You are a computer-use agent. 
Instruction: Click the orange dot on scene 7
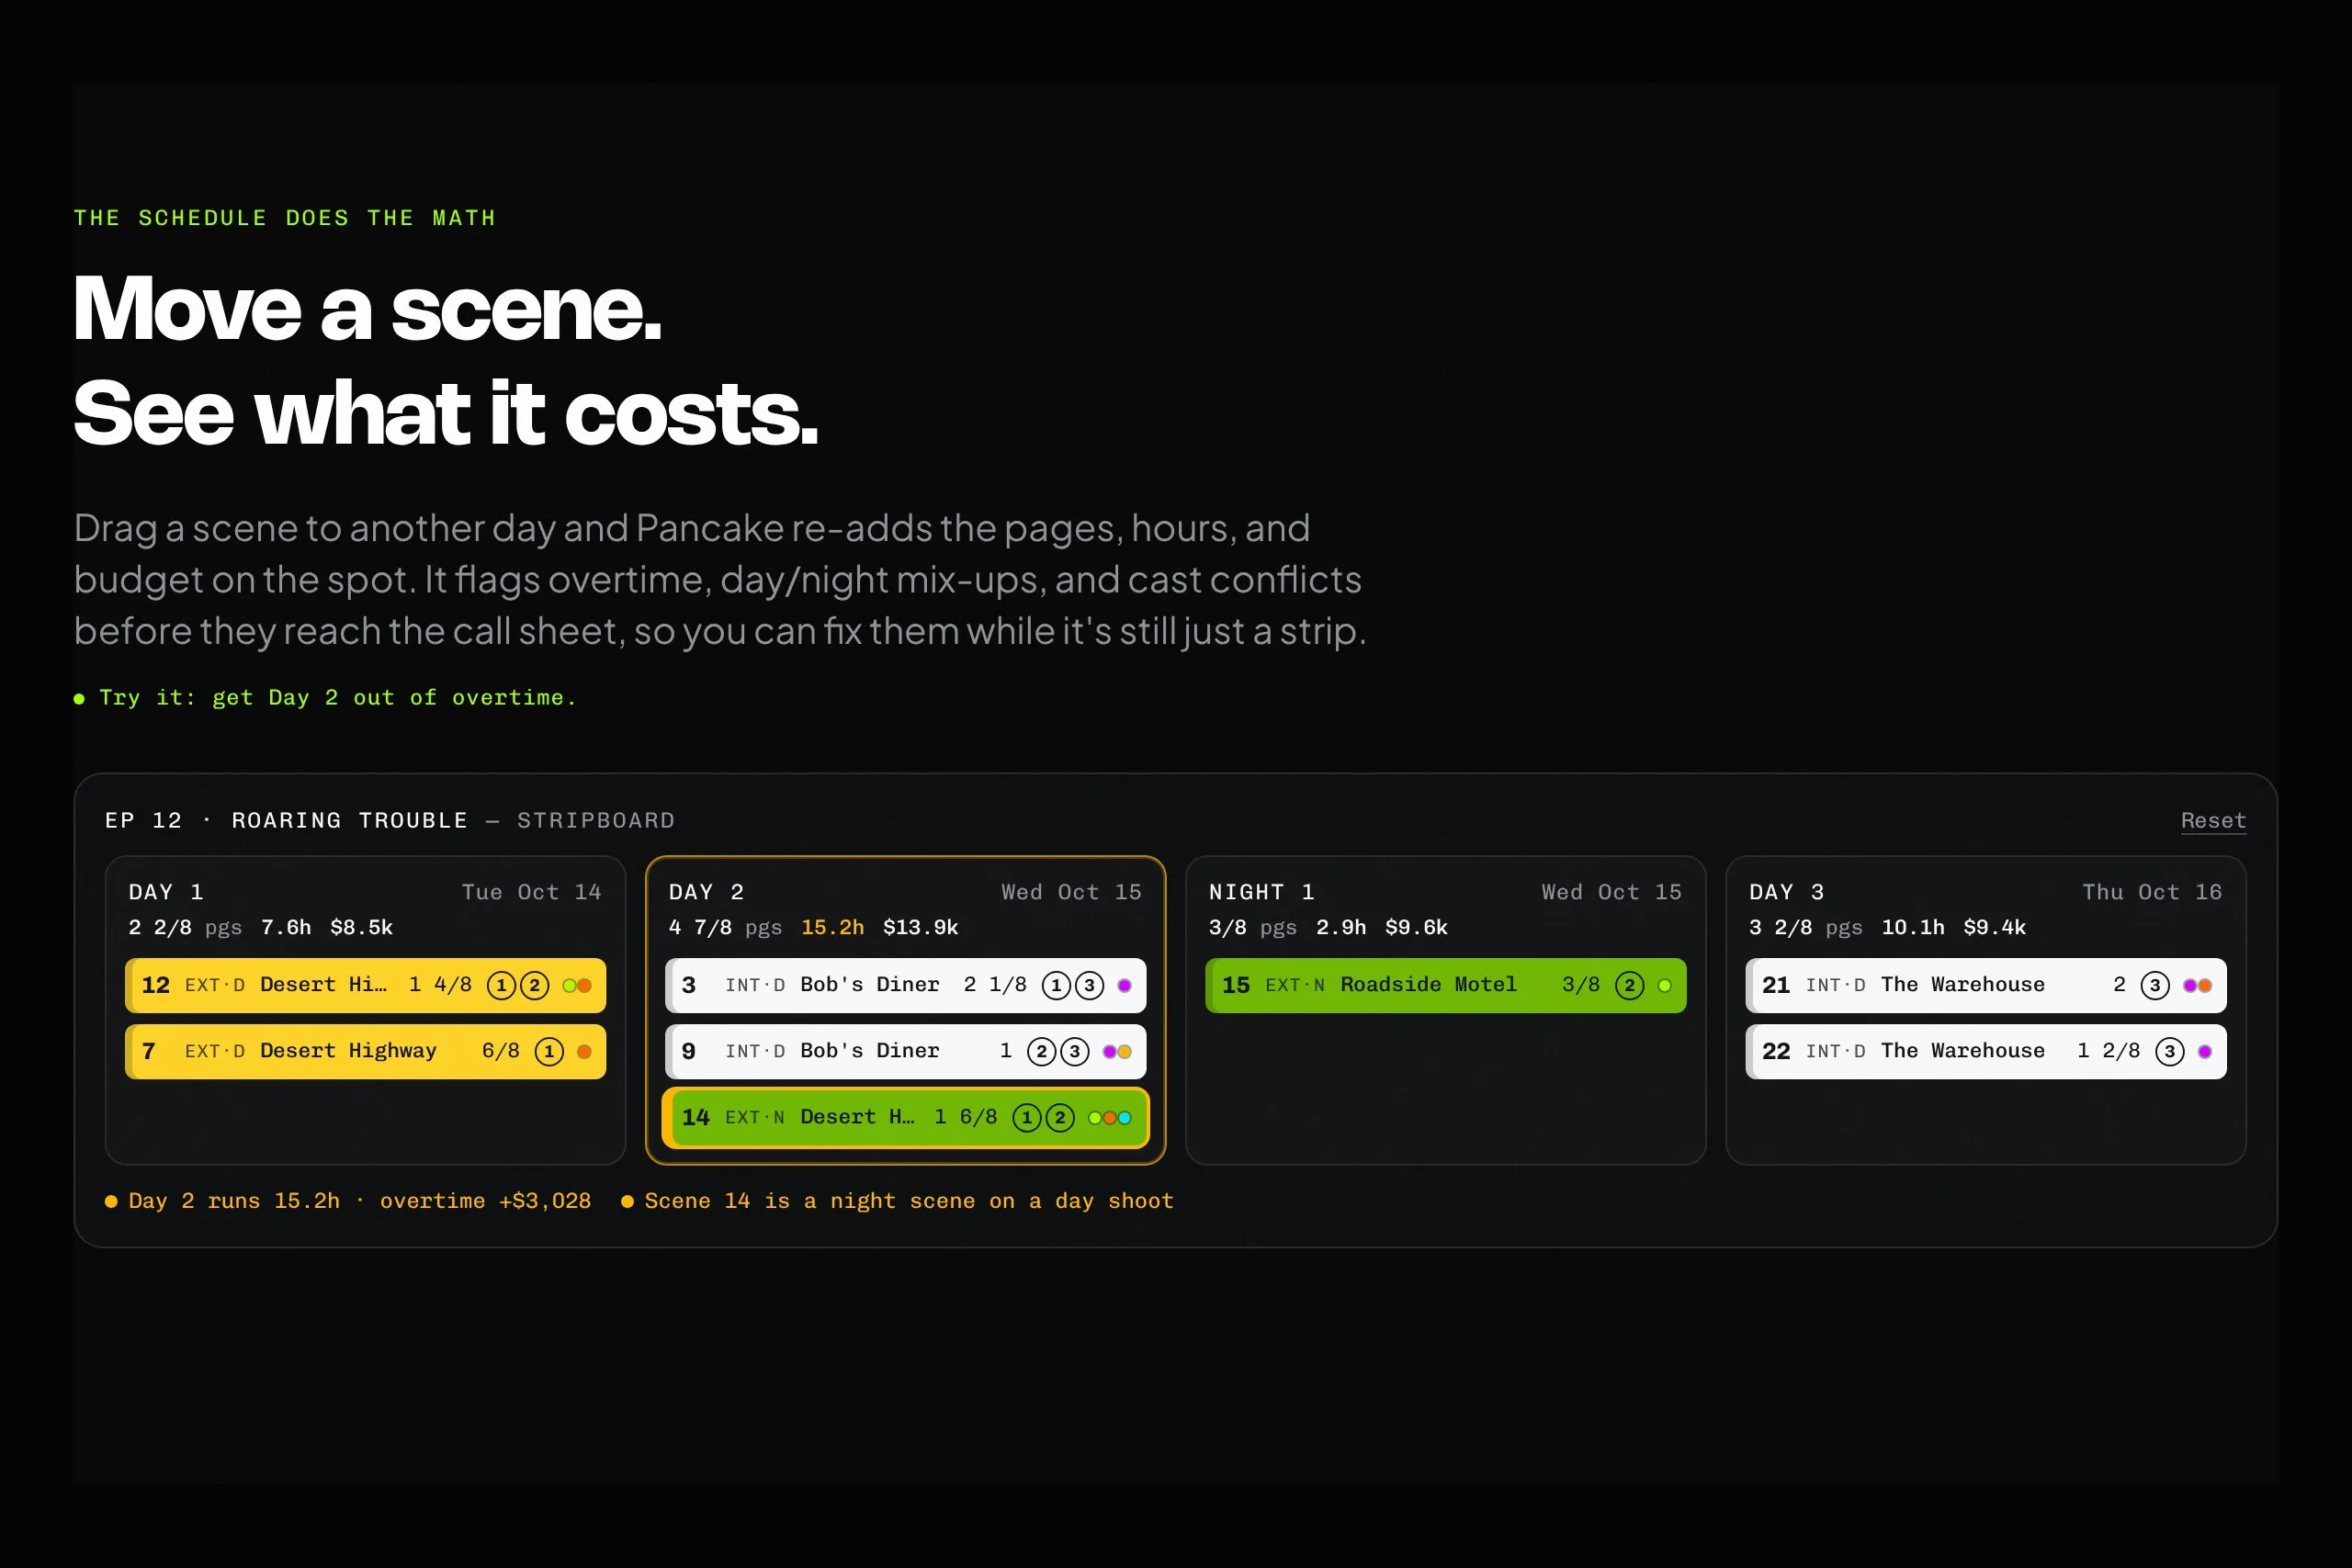click(x=584, y=1052)
